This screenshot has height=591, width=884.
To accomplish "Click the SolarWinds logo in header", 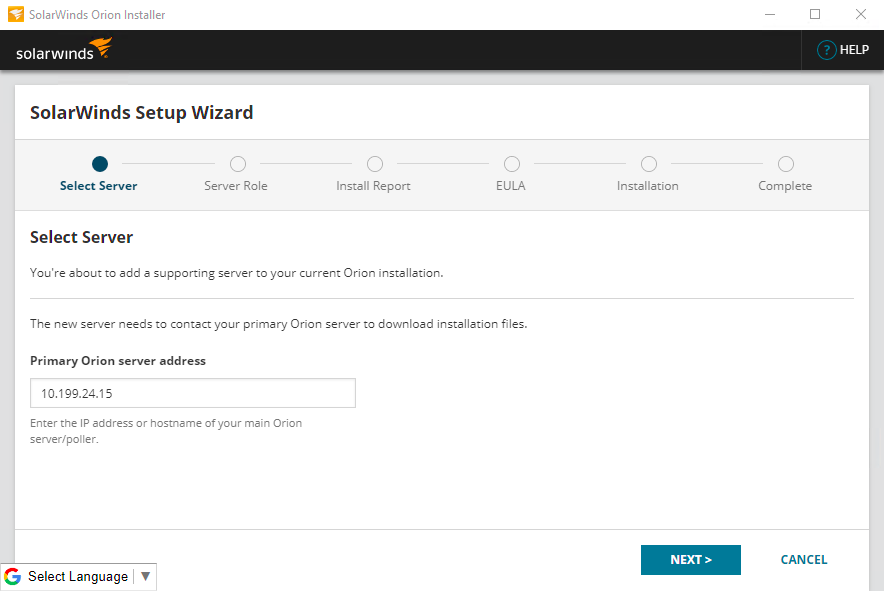I will point(64,49).
